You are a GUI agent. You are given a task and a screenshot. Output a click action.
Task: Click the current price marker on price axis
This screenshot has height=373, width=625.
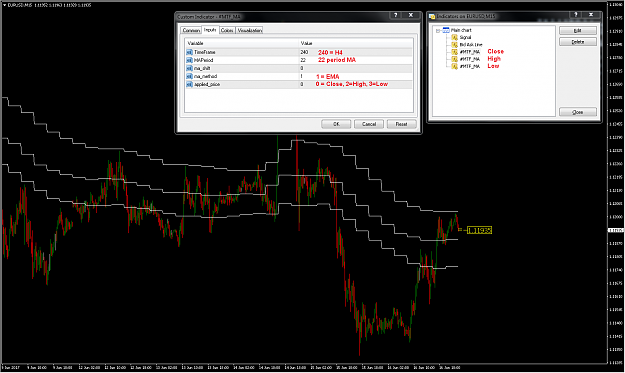(616, 230)
